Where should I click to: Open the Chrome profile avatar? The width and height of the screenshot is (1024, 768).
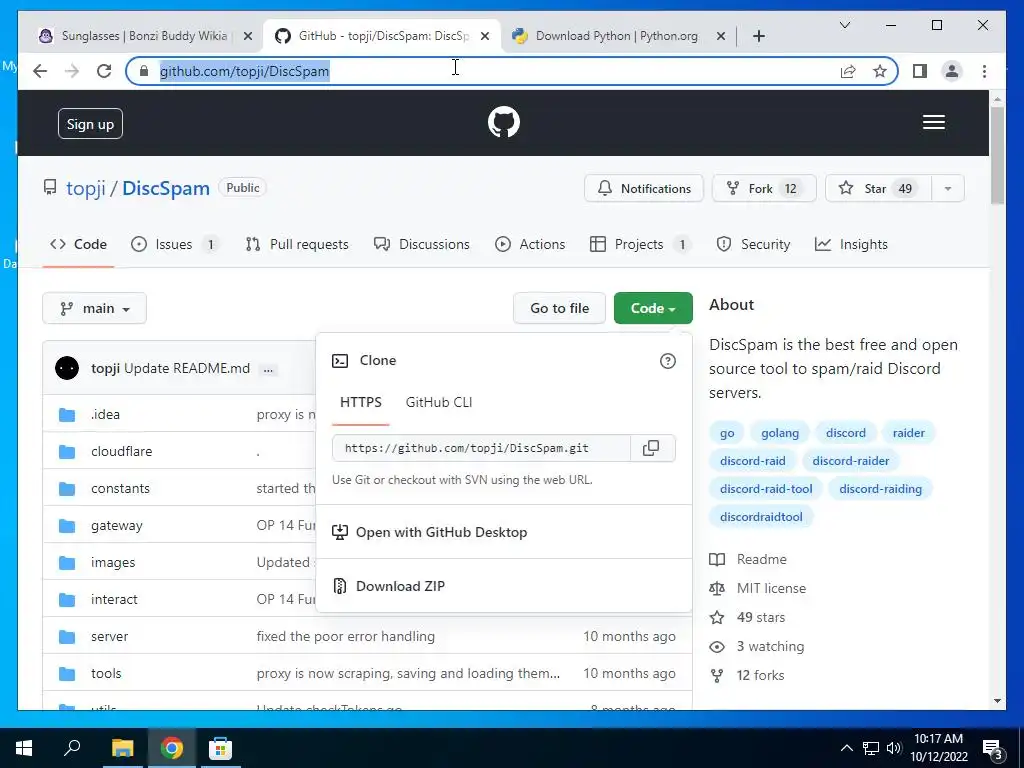point(952,71)
